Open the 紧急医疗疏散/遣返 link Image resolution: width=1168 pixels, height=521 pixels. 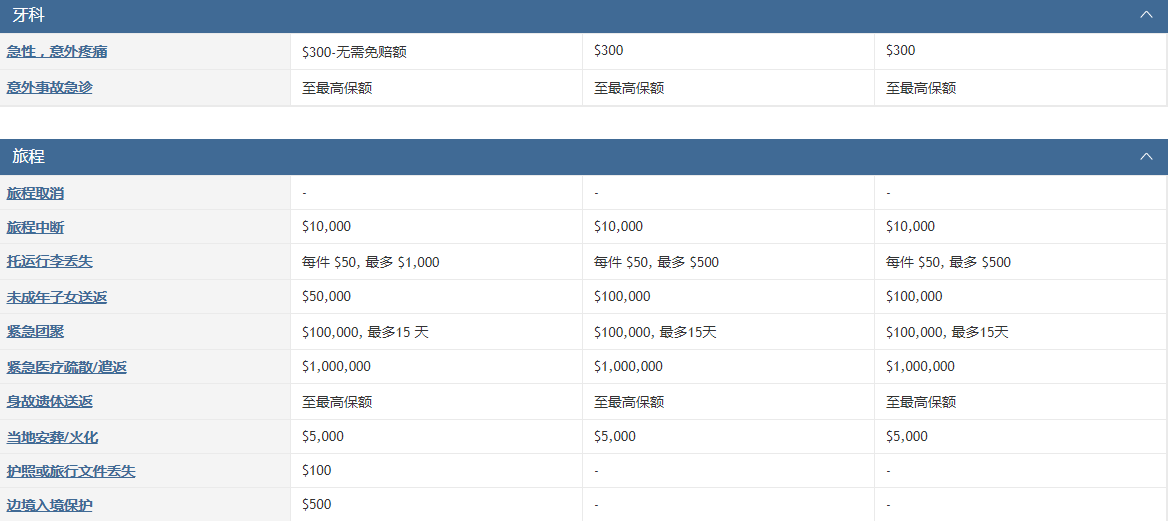click(66, 367)
